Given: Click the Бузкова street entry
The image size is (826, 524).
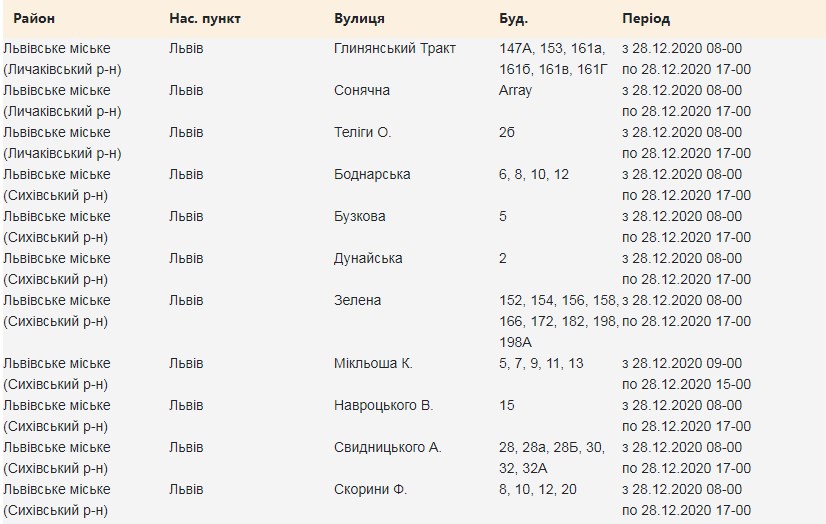Looking at the screenshot, I should point(360,216).
